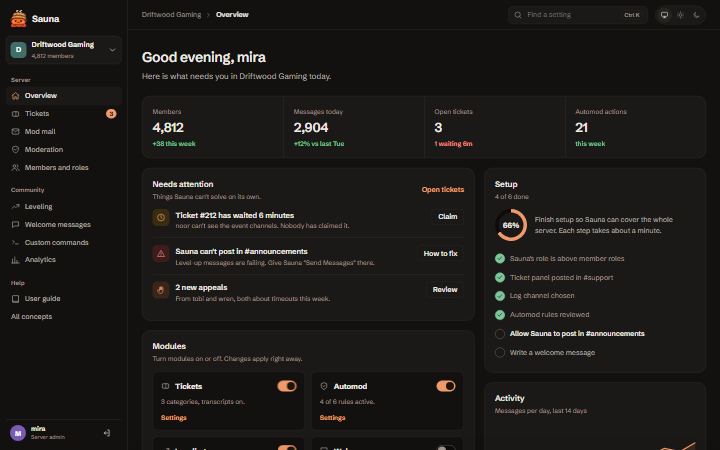Review the 2 new appeals
Screen dimensions: 720x450
[x=445, y=290]
